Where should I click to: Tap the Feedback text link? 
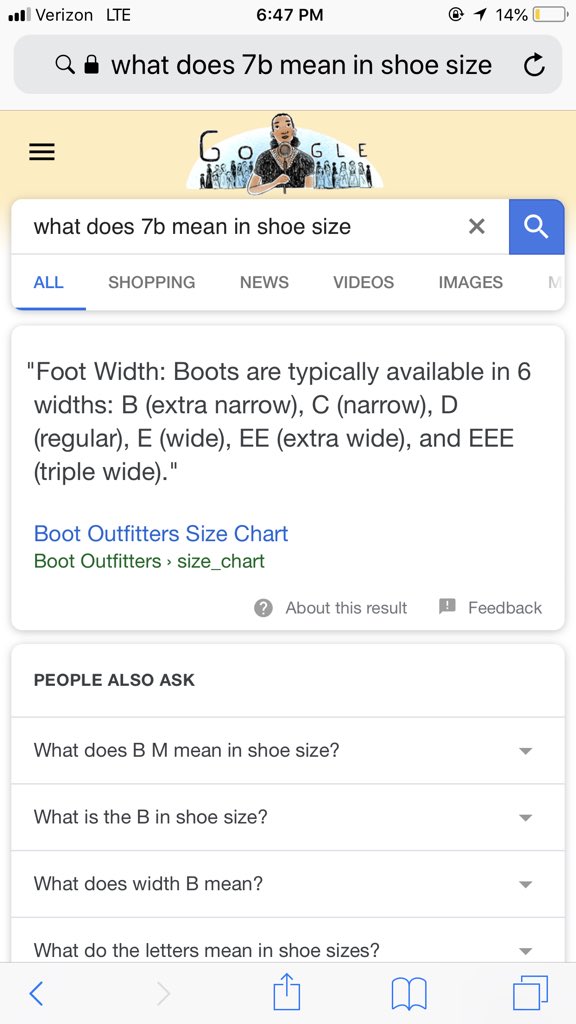[505, 608]
